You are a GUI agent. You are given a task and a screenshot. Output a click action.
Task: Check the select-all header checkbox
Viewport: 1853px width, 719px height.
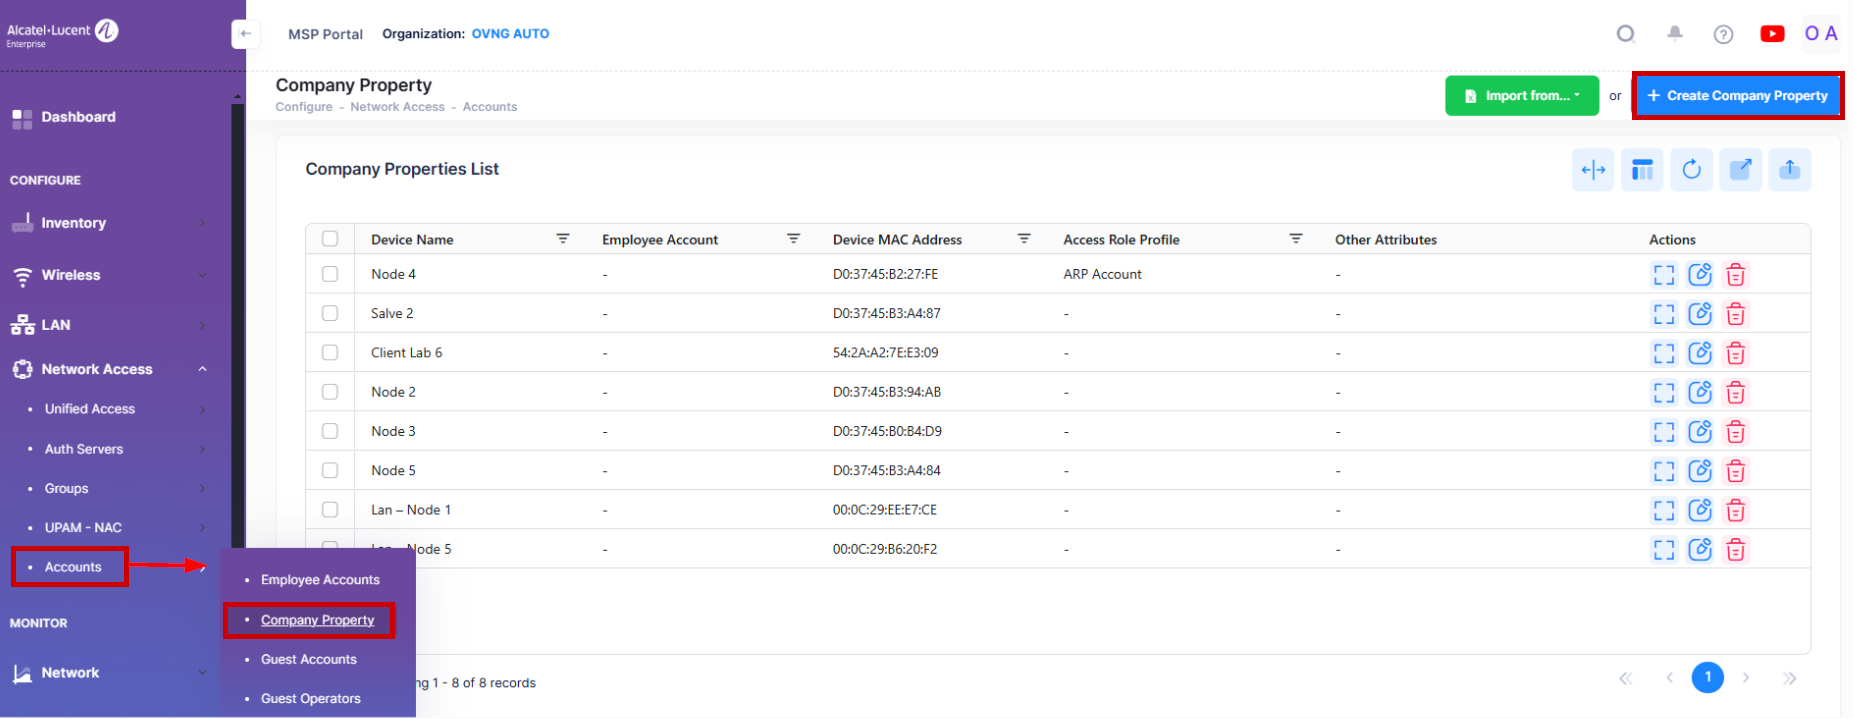(330, 239)
